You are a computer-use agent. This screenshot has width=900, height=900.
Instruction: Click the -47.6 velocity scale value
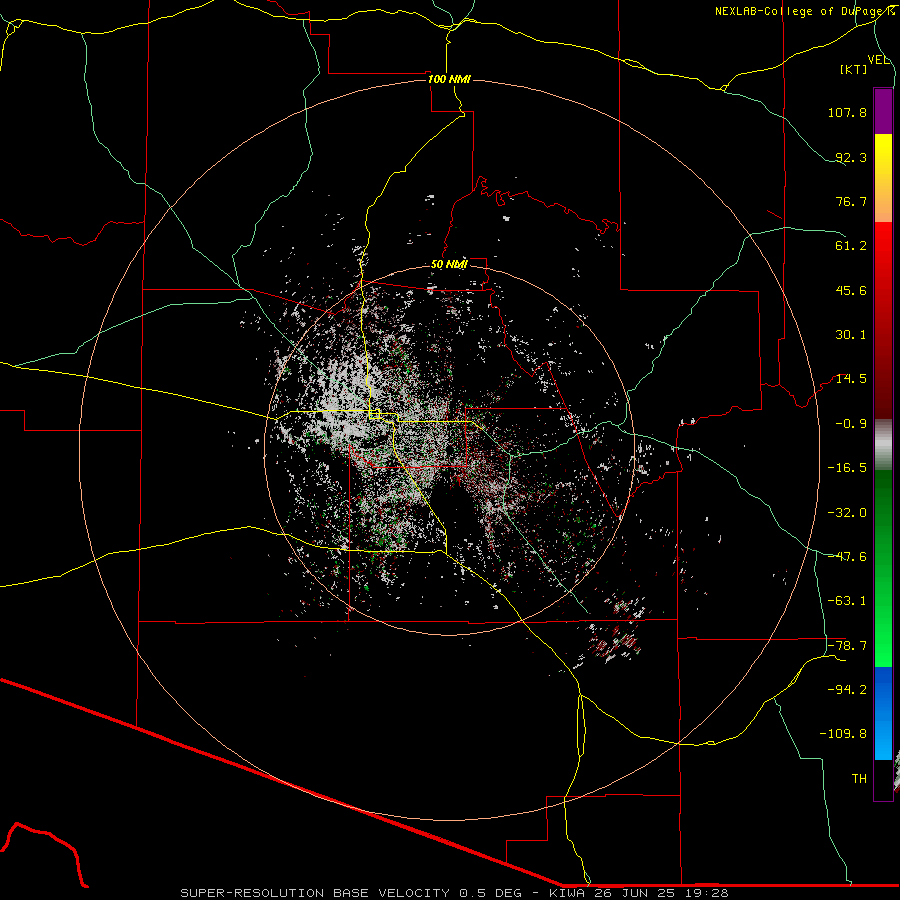(x=847, y=557)
